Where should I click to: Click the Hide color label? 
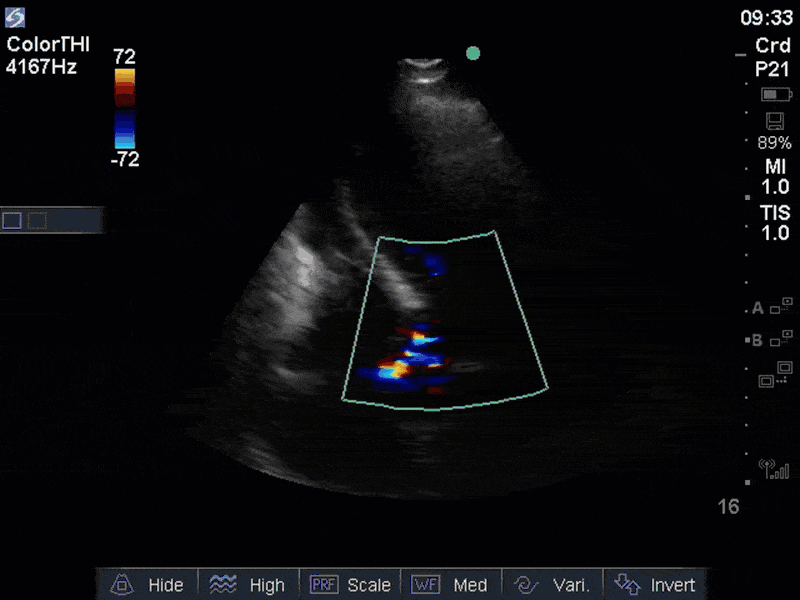pos(166,585)
